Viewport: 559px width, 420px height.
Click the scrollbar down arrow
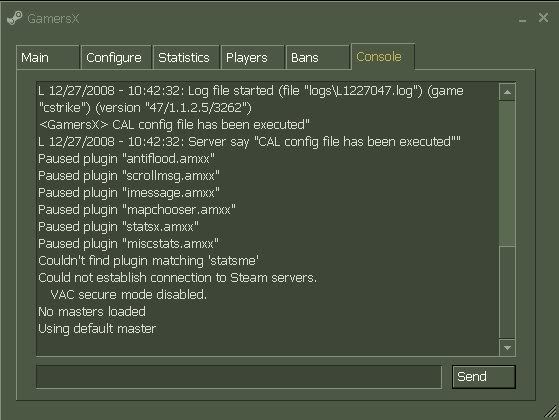click(x=507, y=347)
